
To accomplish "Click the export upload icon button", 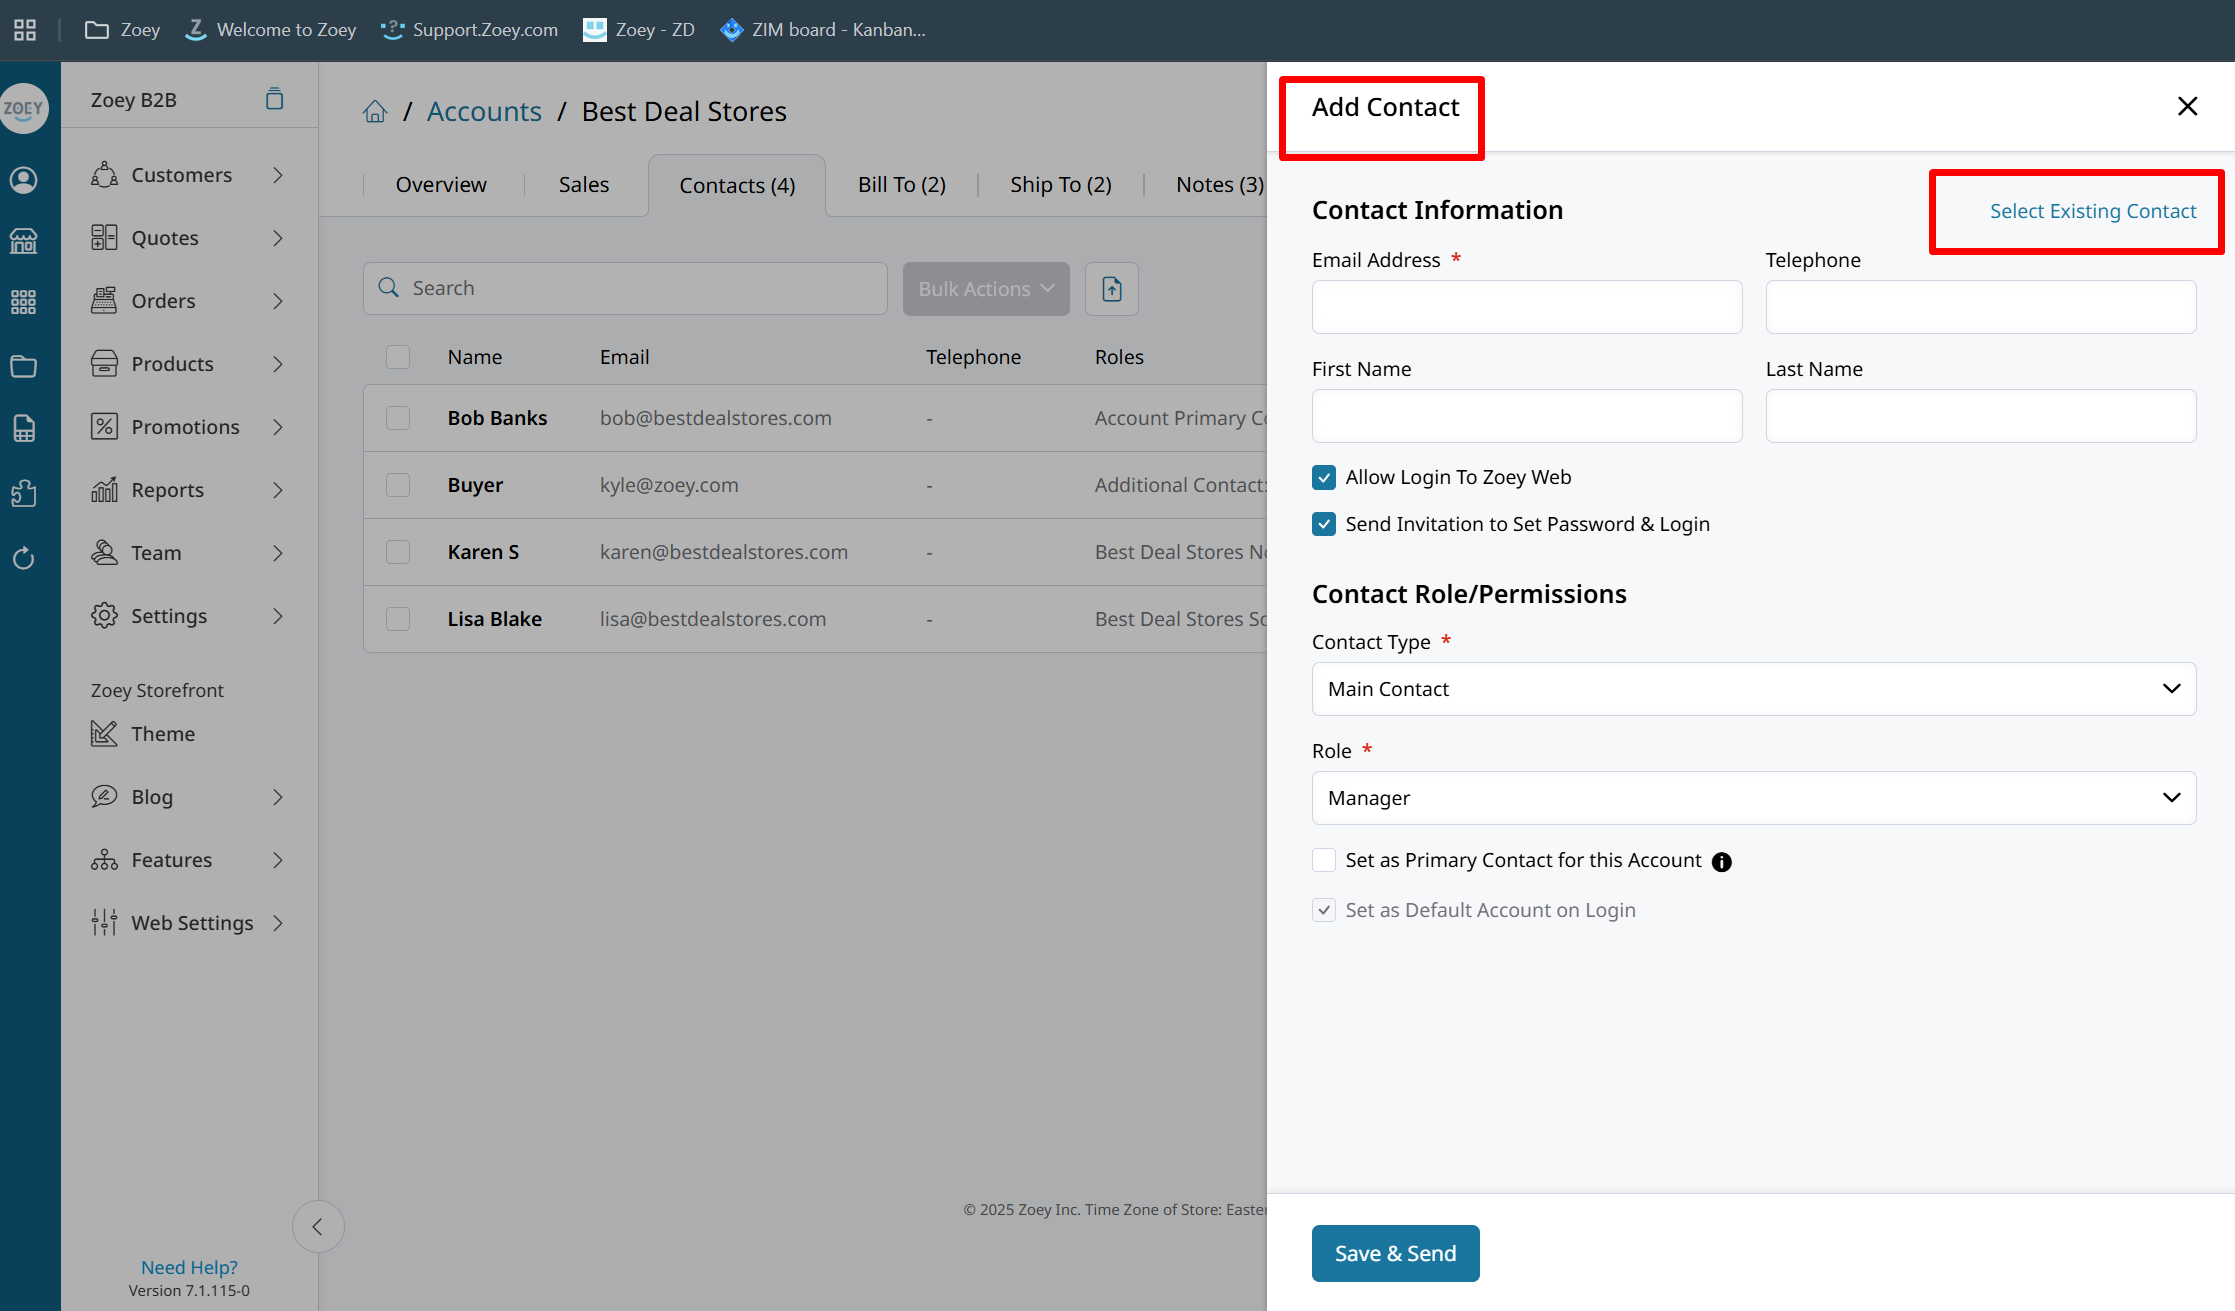I will (1112, 289).
